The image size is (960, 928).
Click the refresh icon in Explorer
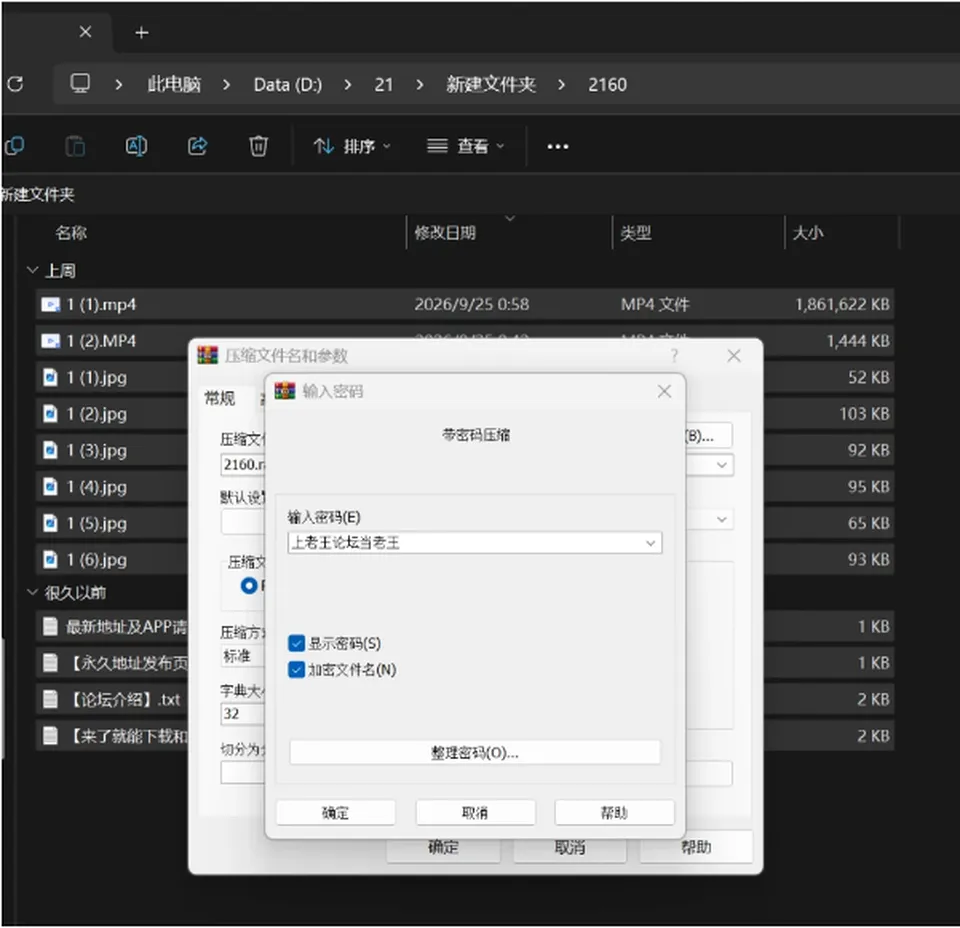(15, 84)
